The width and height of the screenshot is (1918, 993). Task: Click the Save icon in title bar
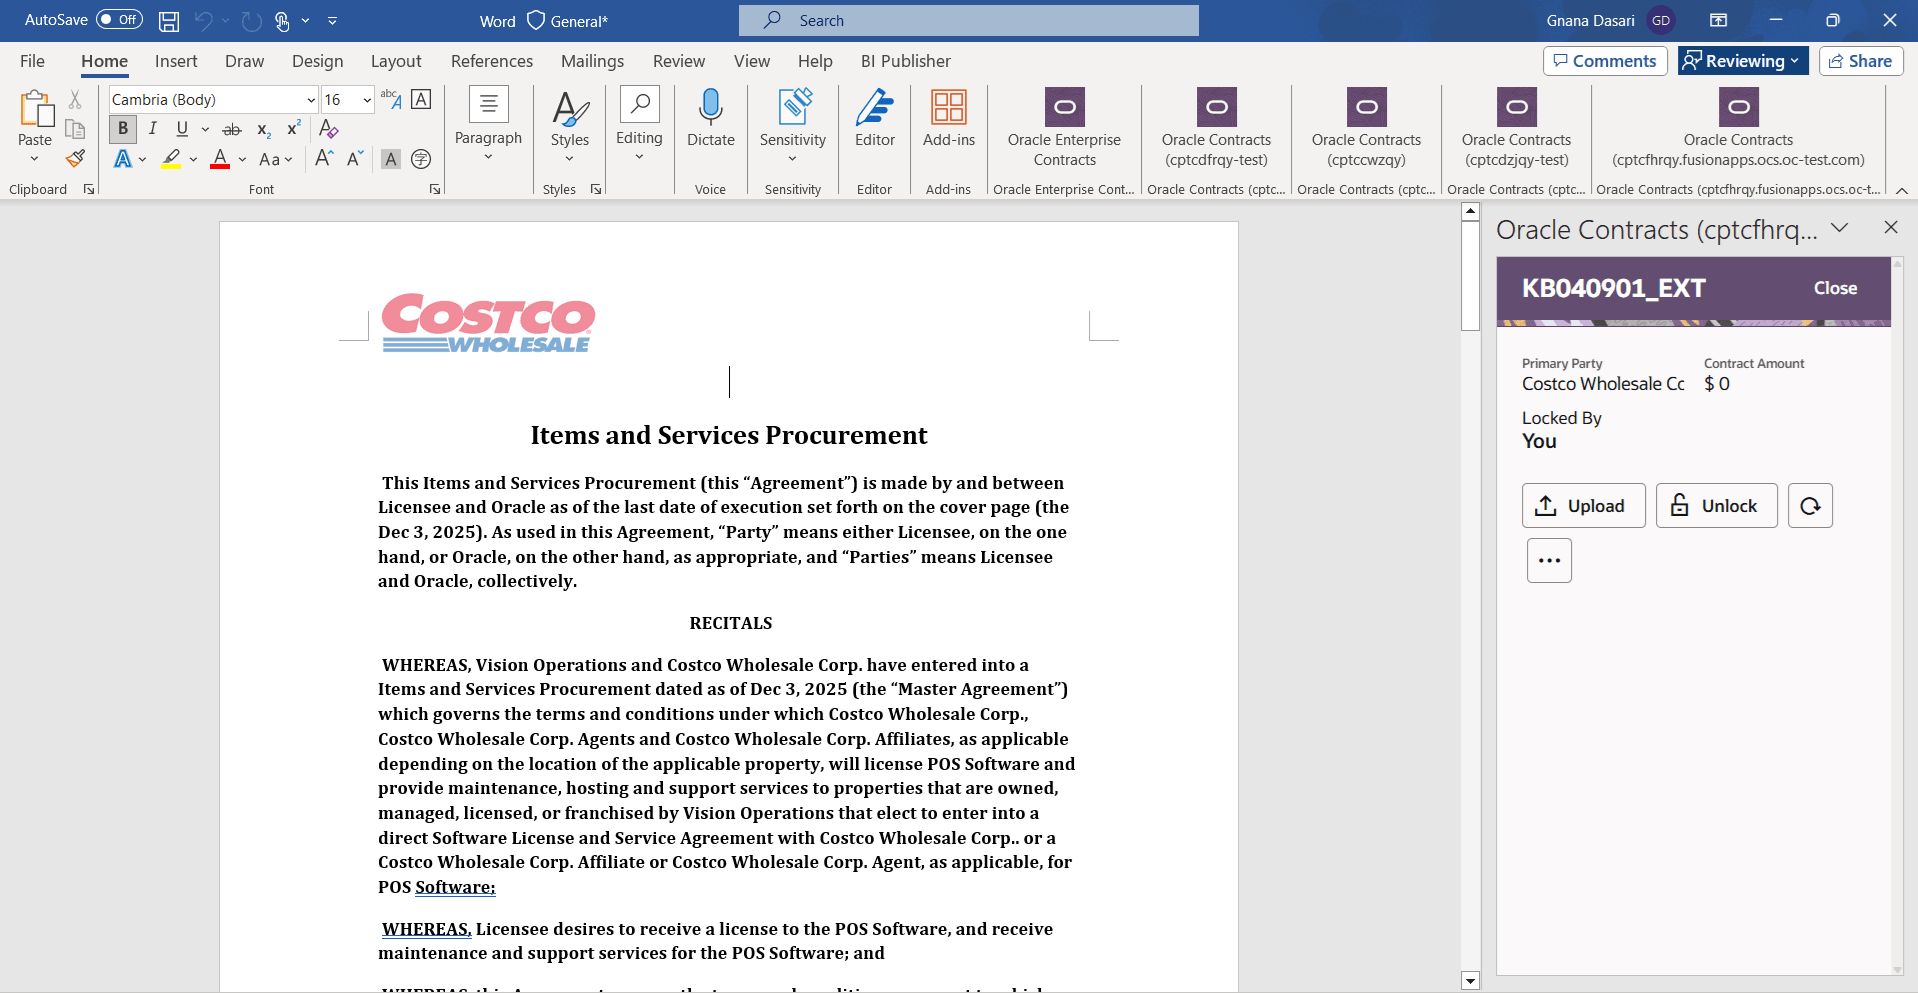169,21
